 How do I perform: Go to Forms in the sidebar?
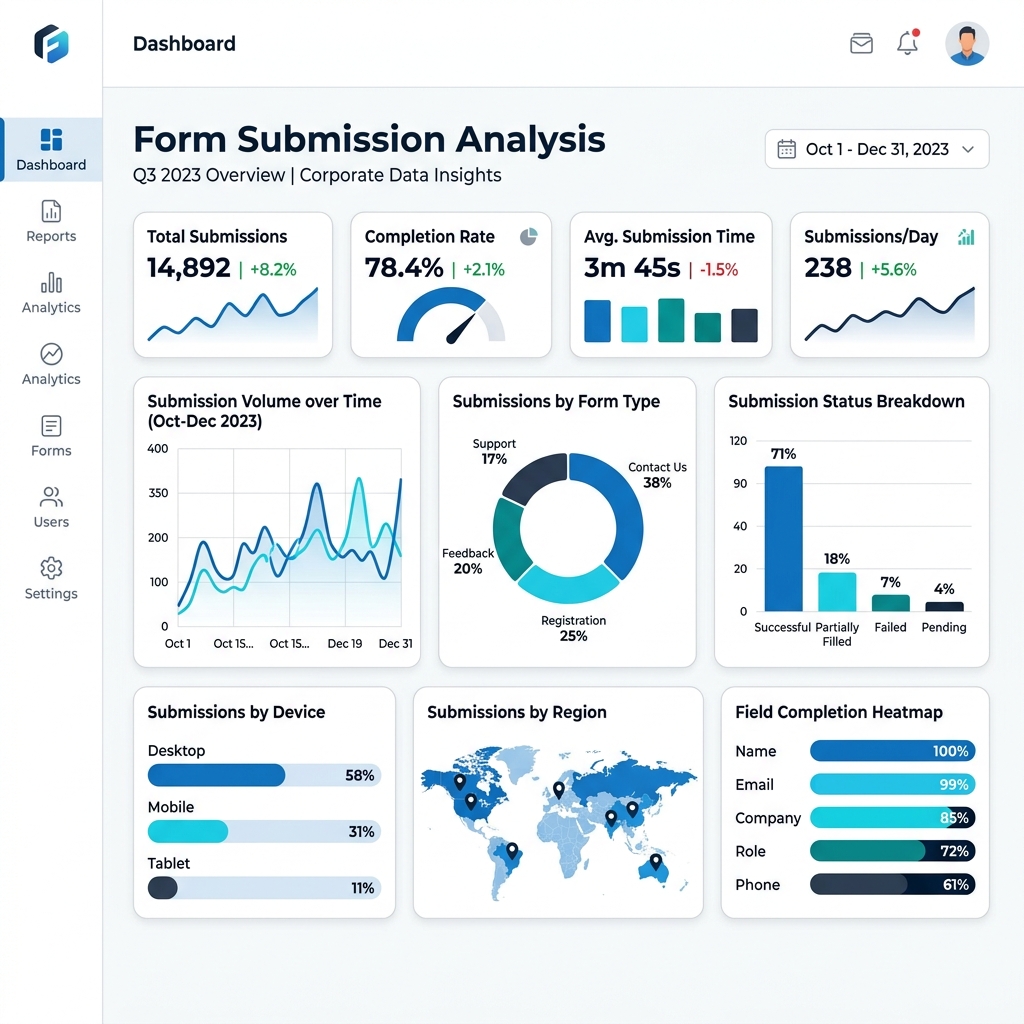point(51,436)
